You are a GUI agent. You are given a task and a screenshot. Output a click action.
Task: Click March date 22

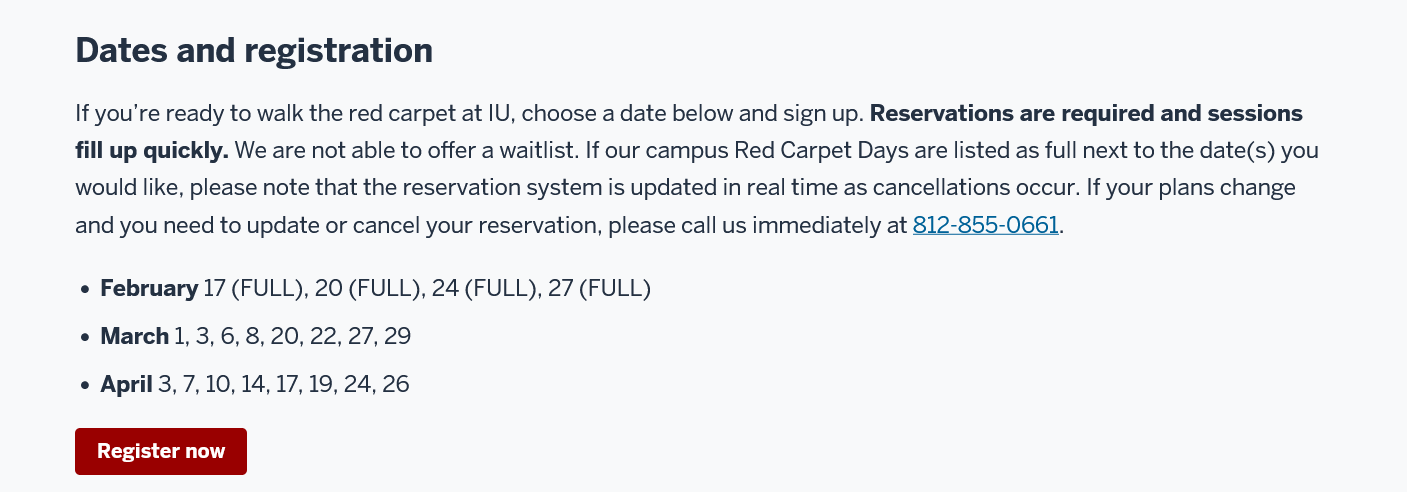[x=324, y=336]
